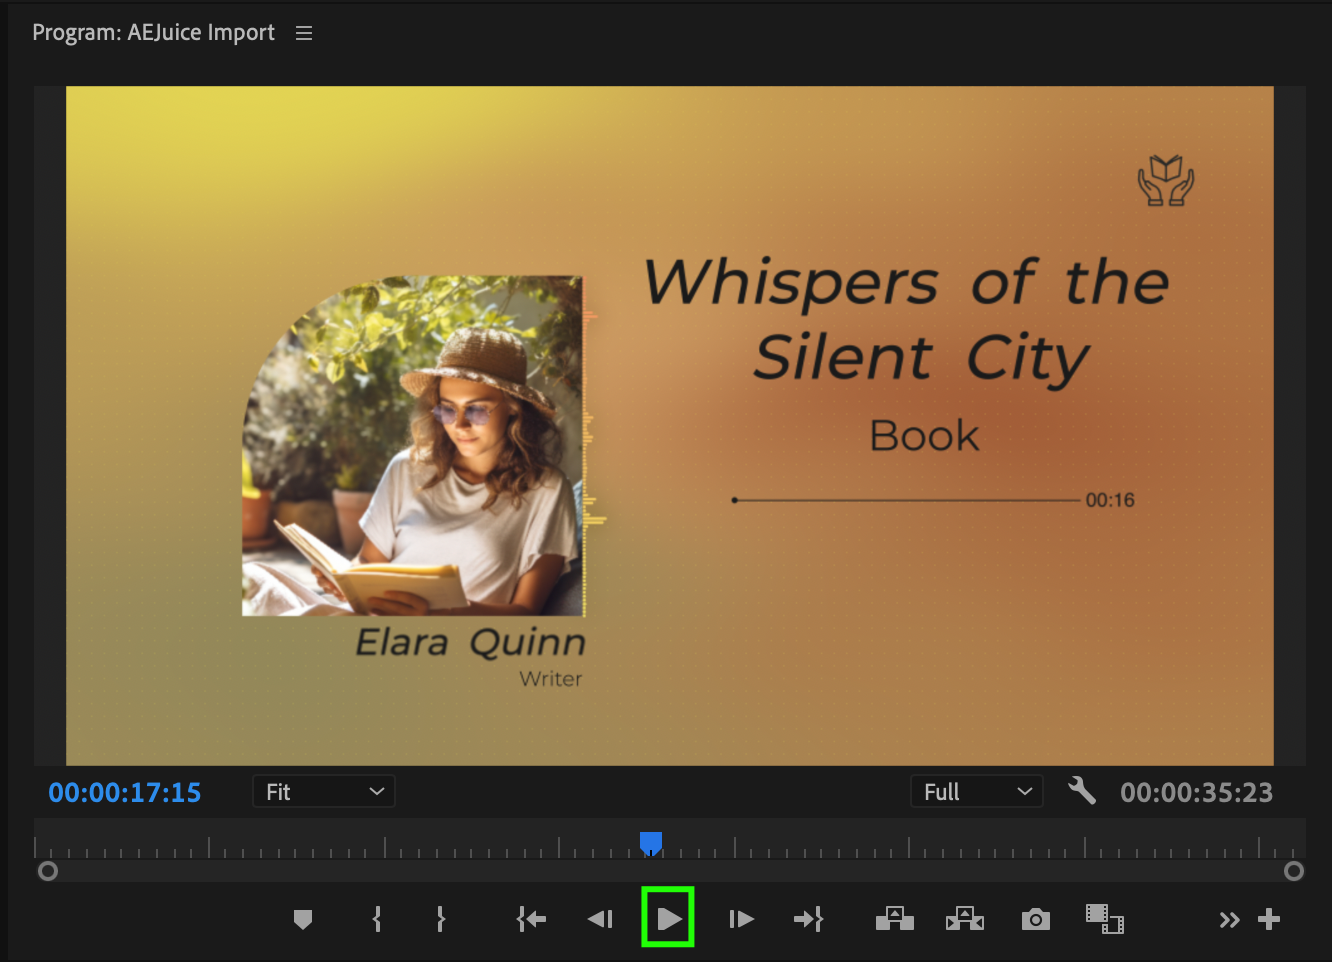Step back one frame
Image resolution: width=1332 pixels, height=962 pixels.
600,919
